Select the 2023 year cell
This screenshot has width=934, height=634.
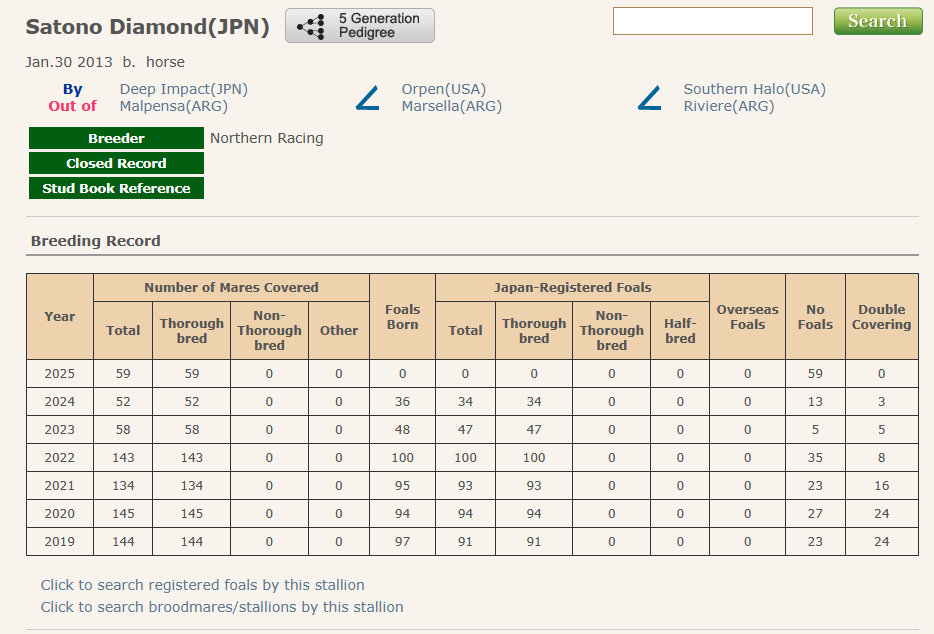(x=60, y=430)
